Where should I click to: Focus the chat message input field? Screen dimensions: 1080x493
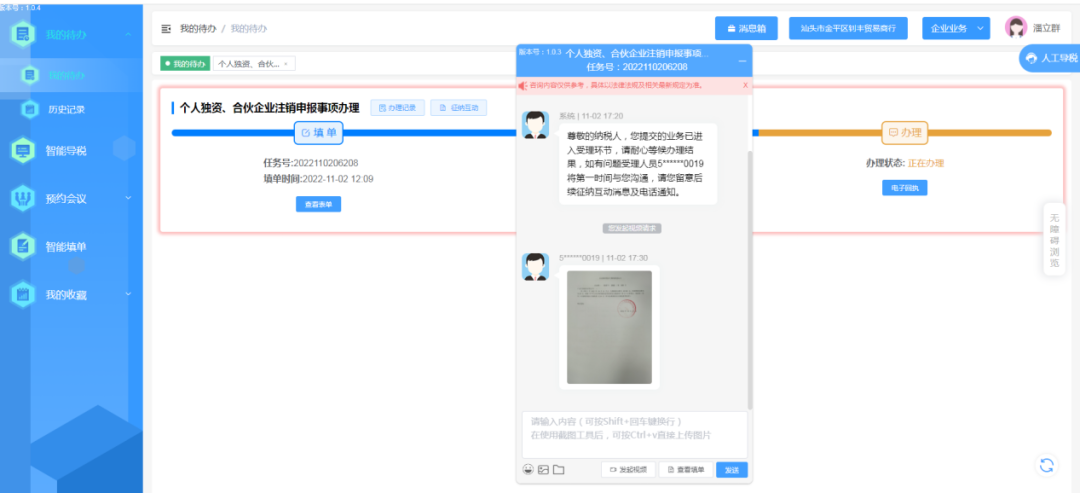pos(634,434)
